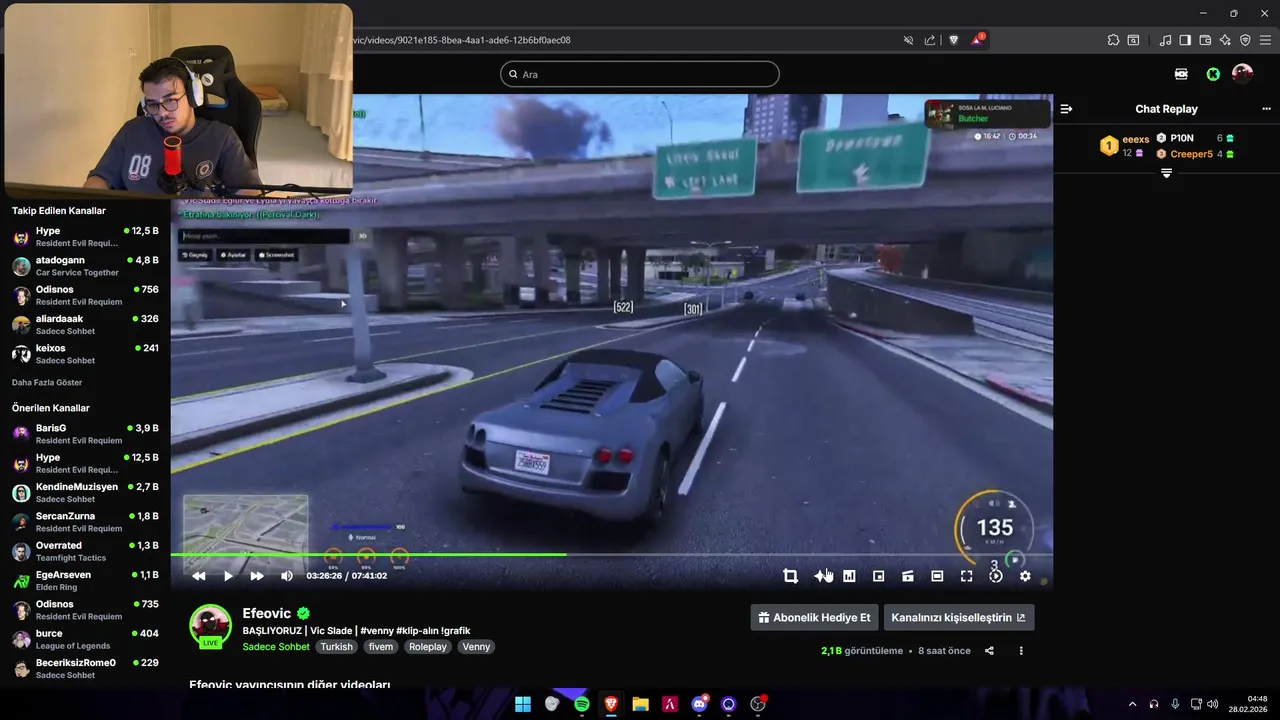Open Sadece Sohbet category link under title
The image size is (1280, 720).
(276, 647)
